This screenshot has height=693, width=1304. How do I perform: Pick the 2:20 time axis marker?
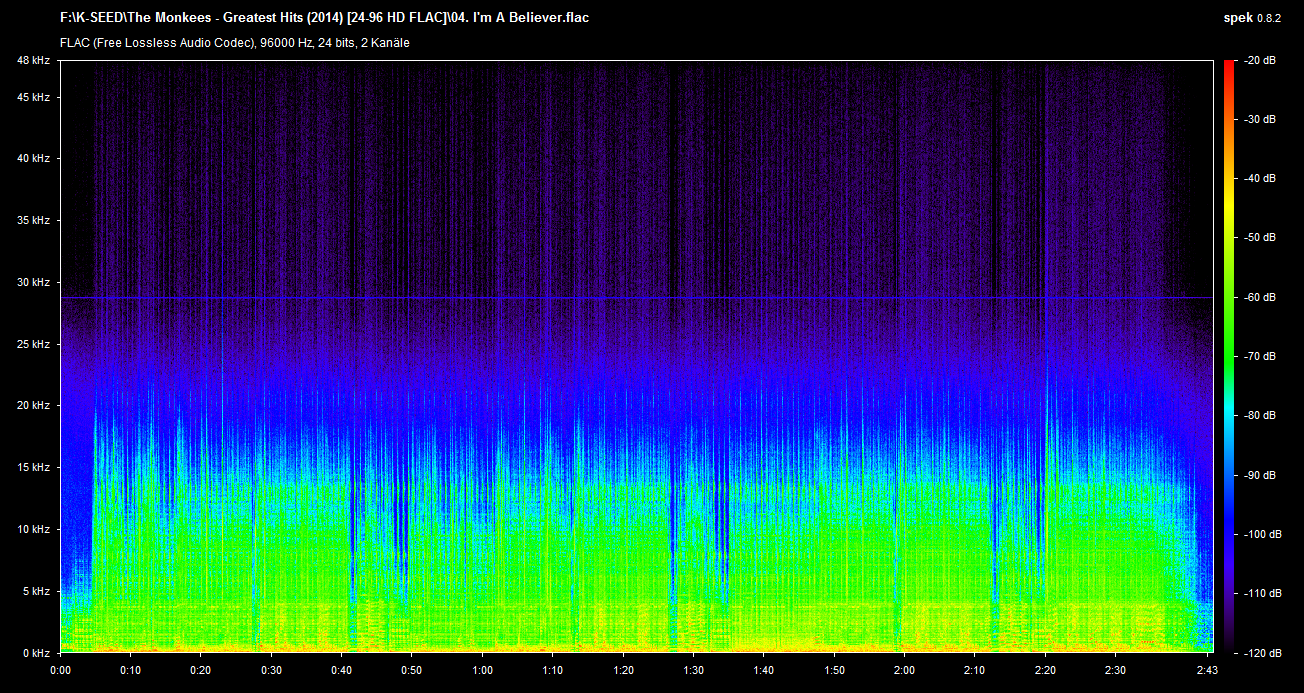tap(1045, 670)
